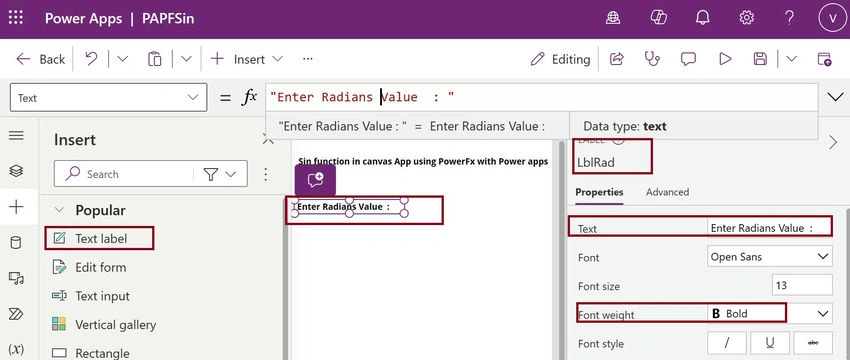Screen dimensions: 850x360
Task: Click the publish icon
Action: tap(824, 59)
